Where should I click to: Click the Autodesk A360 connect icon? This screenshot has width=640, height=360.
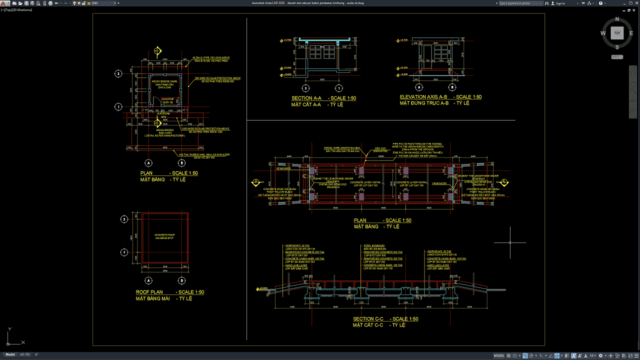click(589, 3)
